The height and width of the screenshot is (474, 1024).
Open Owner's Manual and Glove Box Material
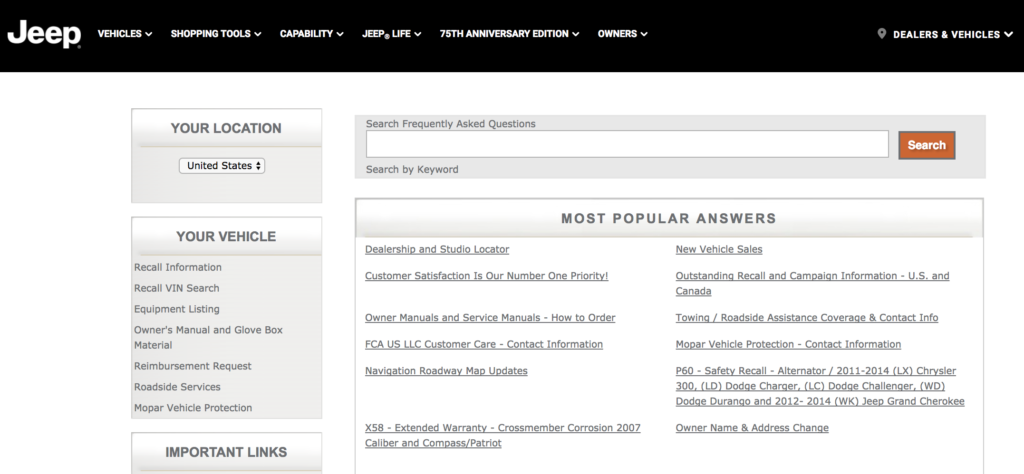(208, 338)
